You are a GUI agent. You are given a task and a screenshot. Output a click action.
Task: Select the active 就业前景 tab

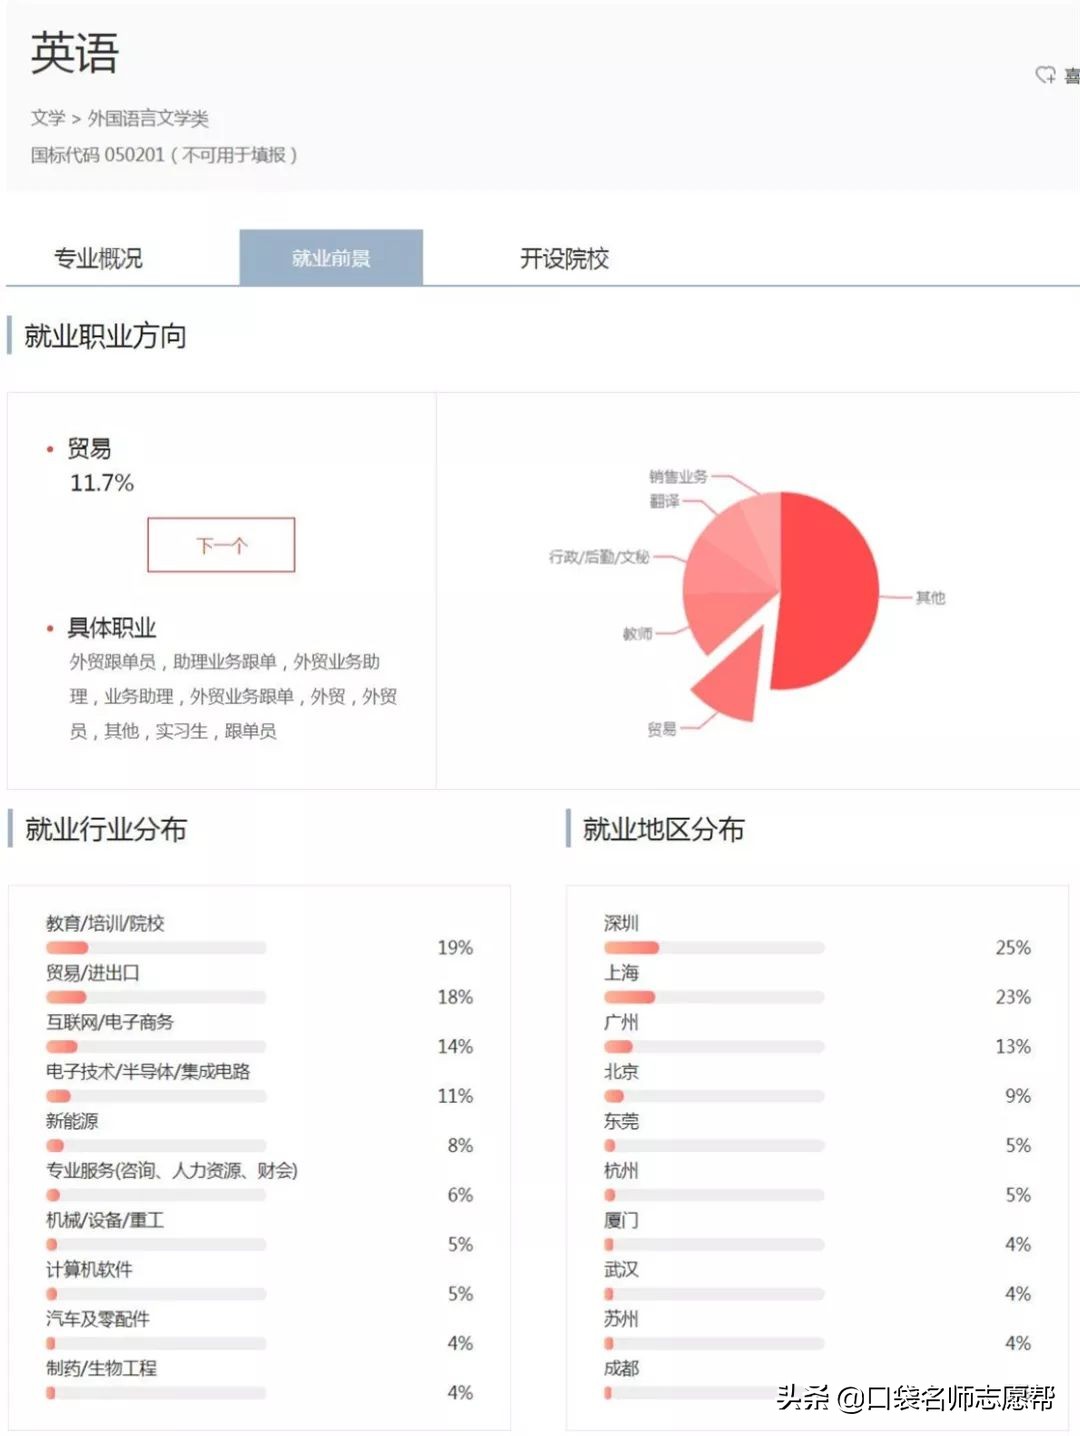tap(330, 257)
